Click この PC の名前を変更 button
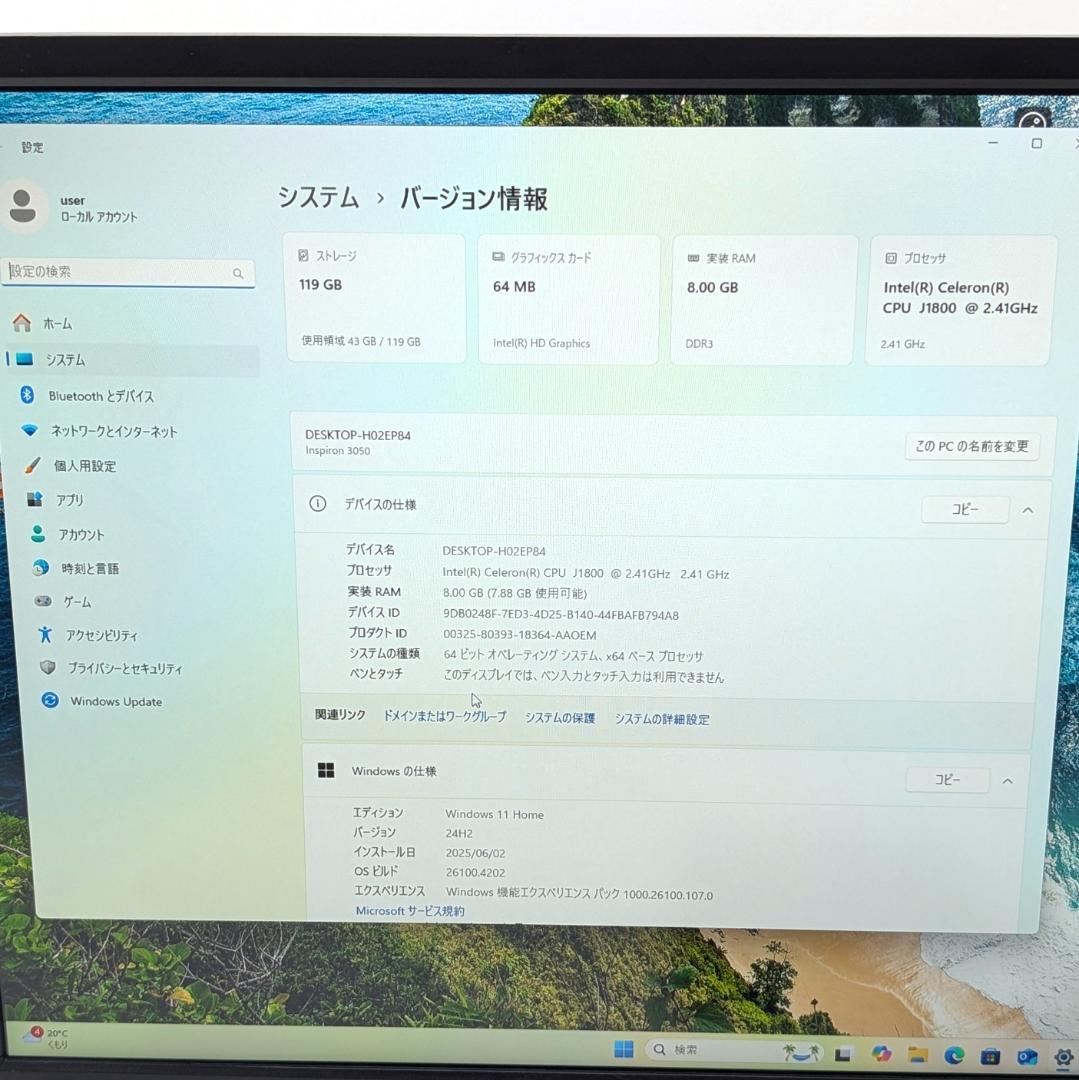 pos(972,446)
